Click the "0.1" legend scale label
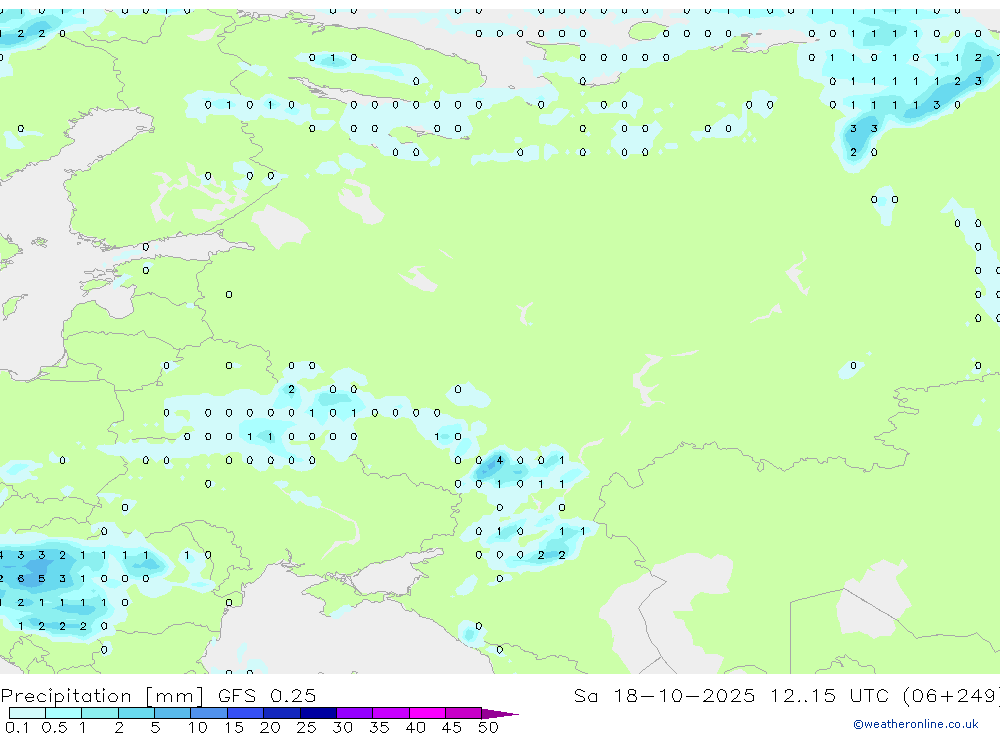The image size is (1000, 733). pyautogui.click(x=17, y=727)
